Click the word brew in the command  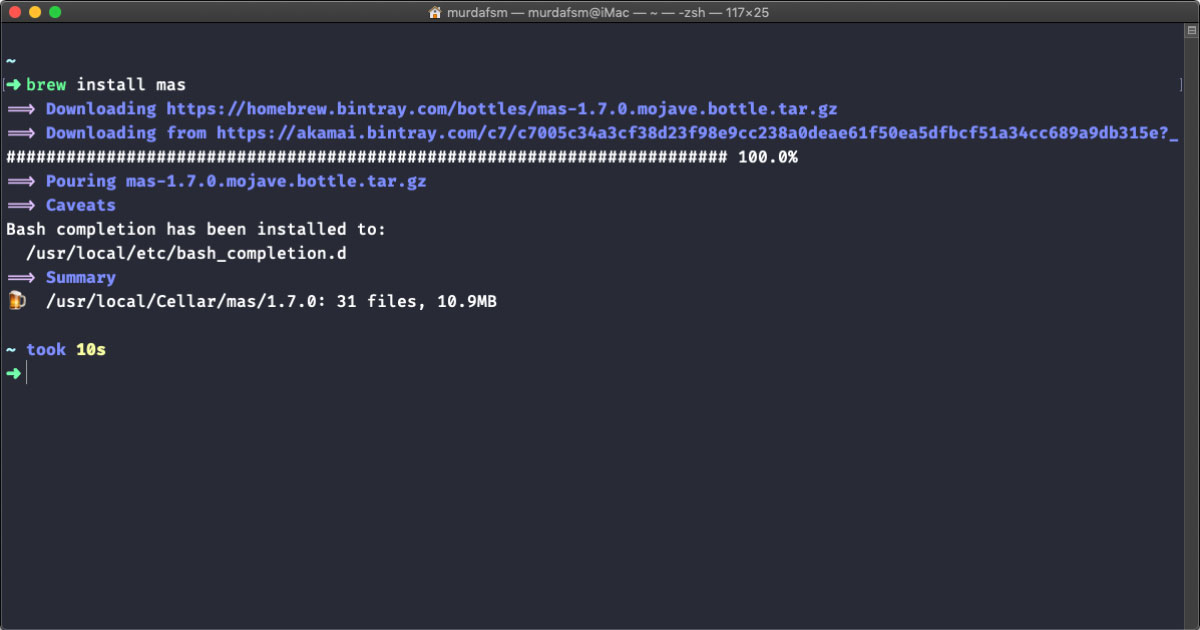46,85
